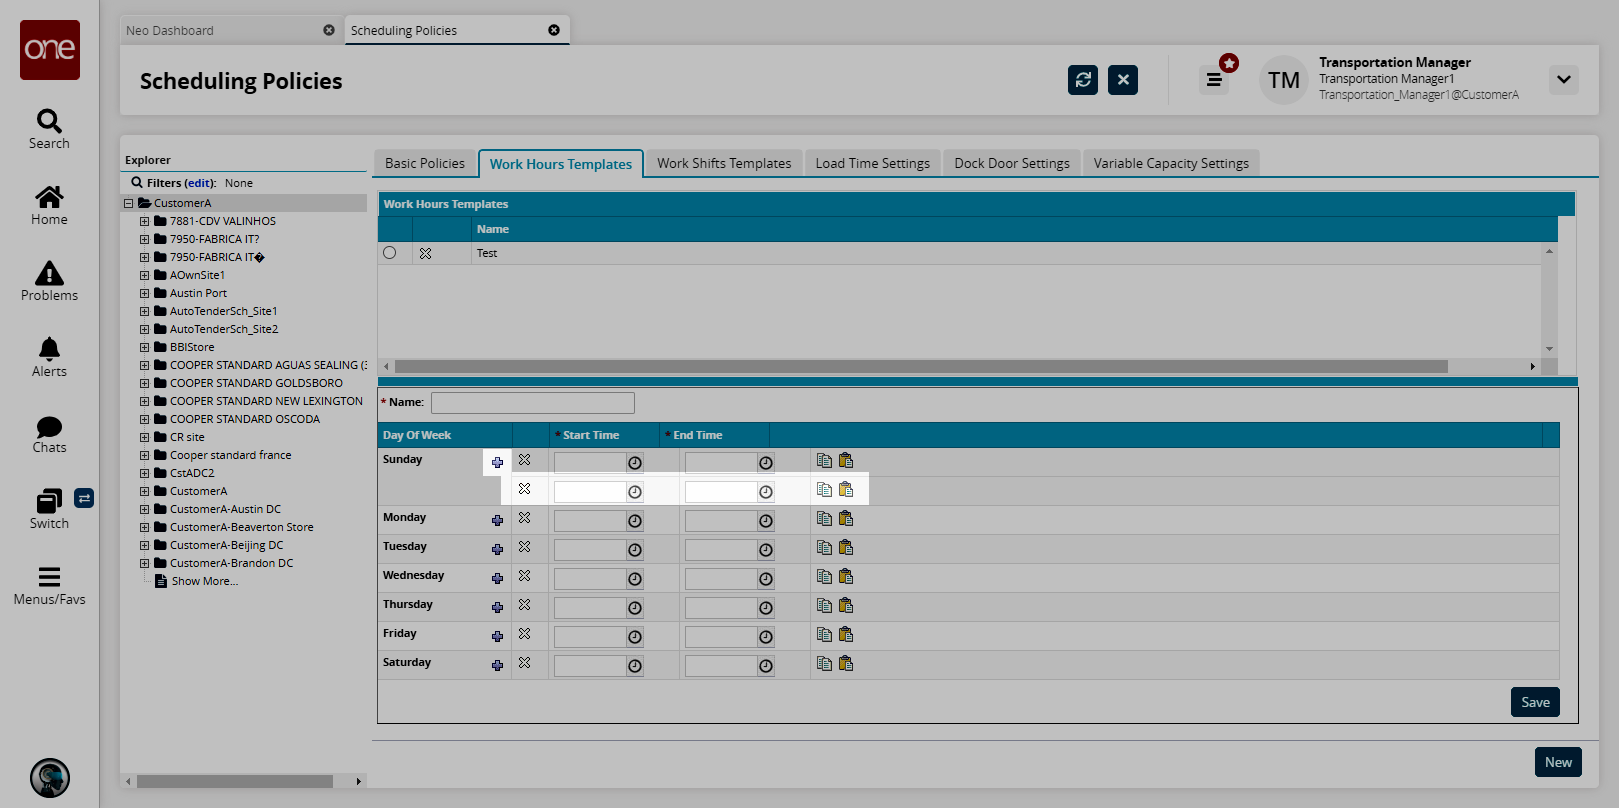This screenshot has width=1619, height=808.
Task: Click the filter edit link
Action: [199, 183]
